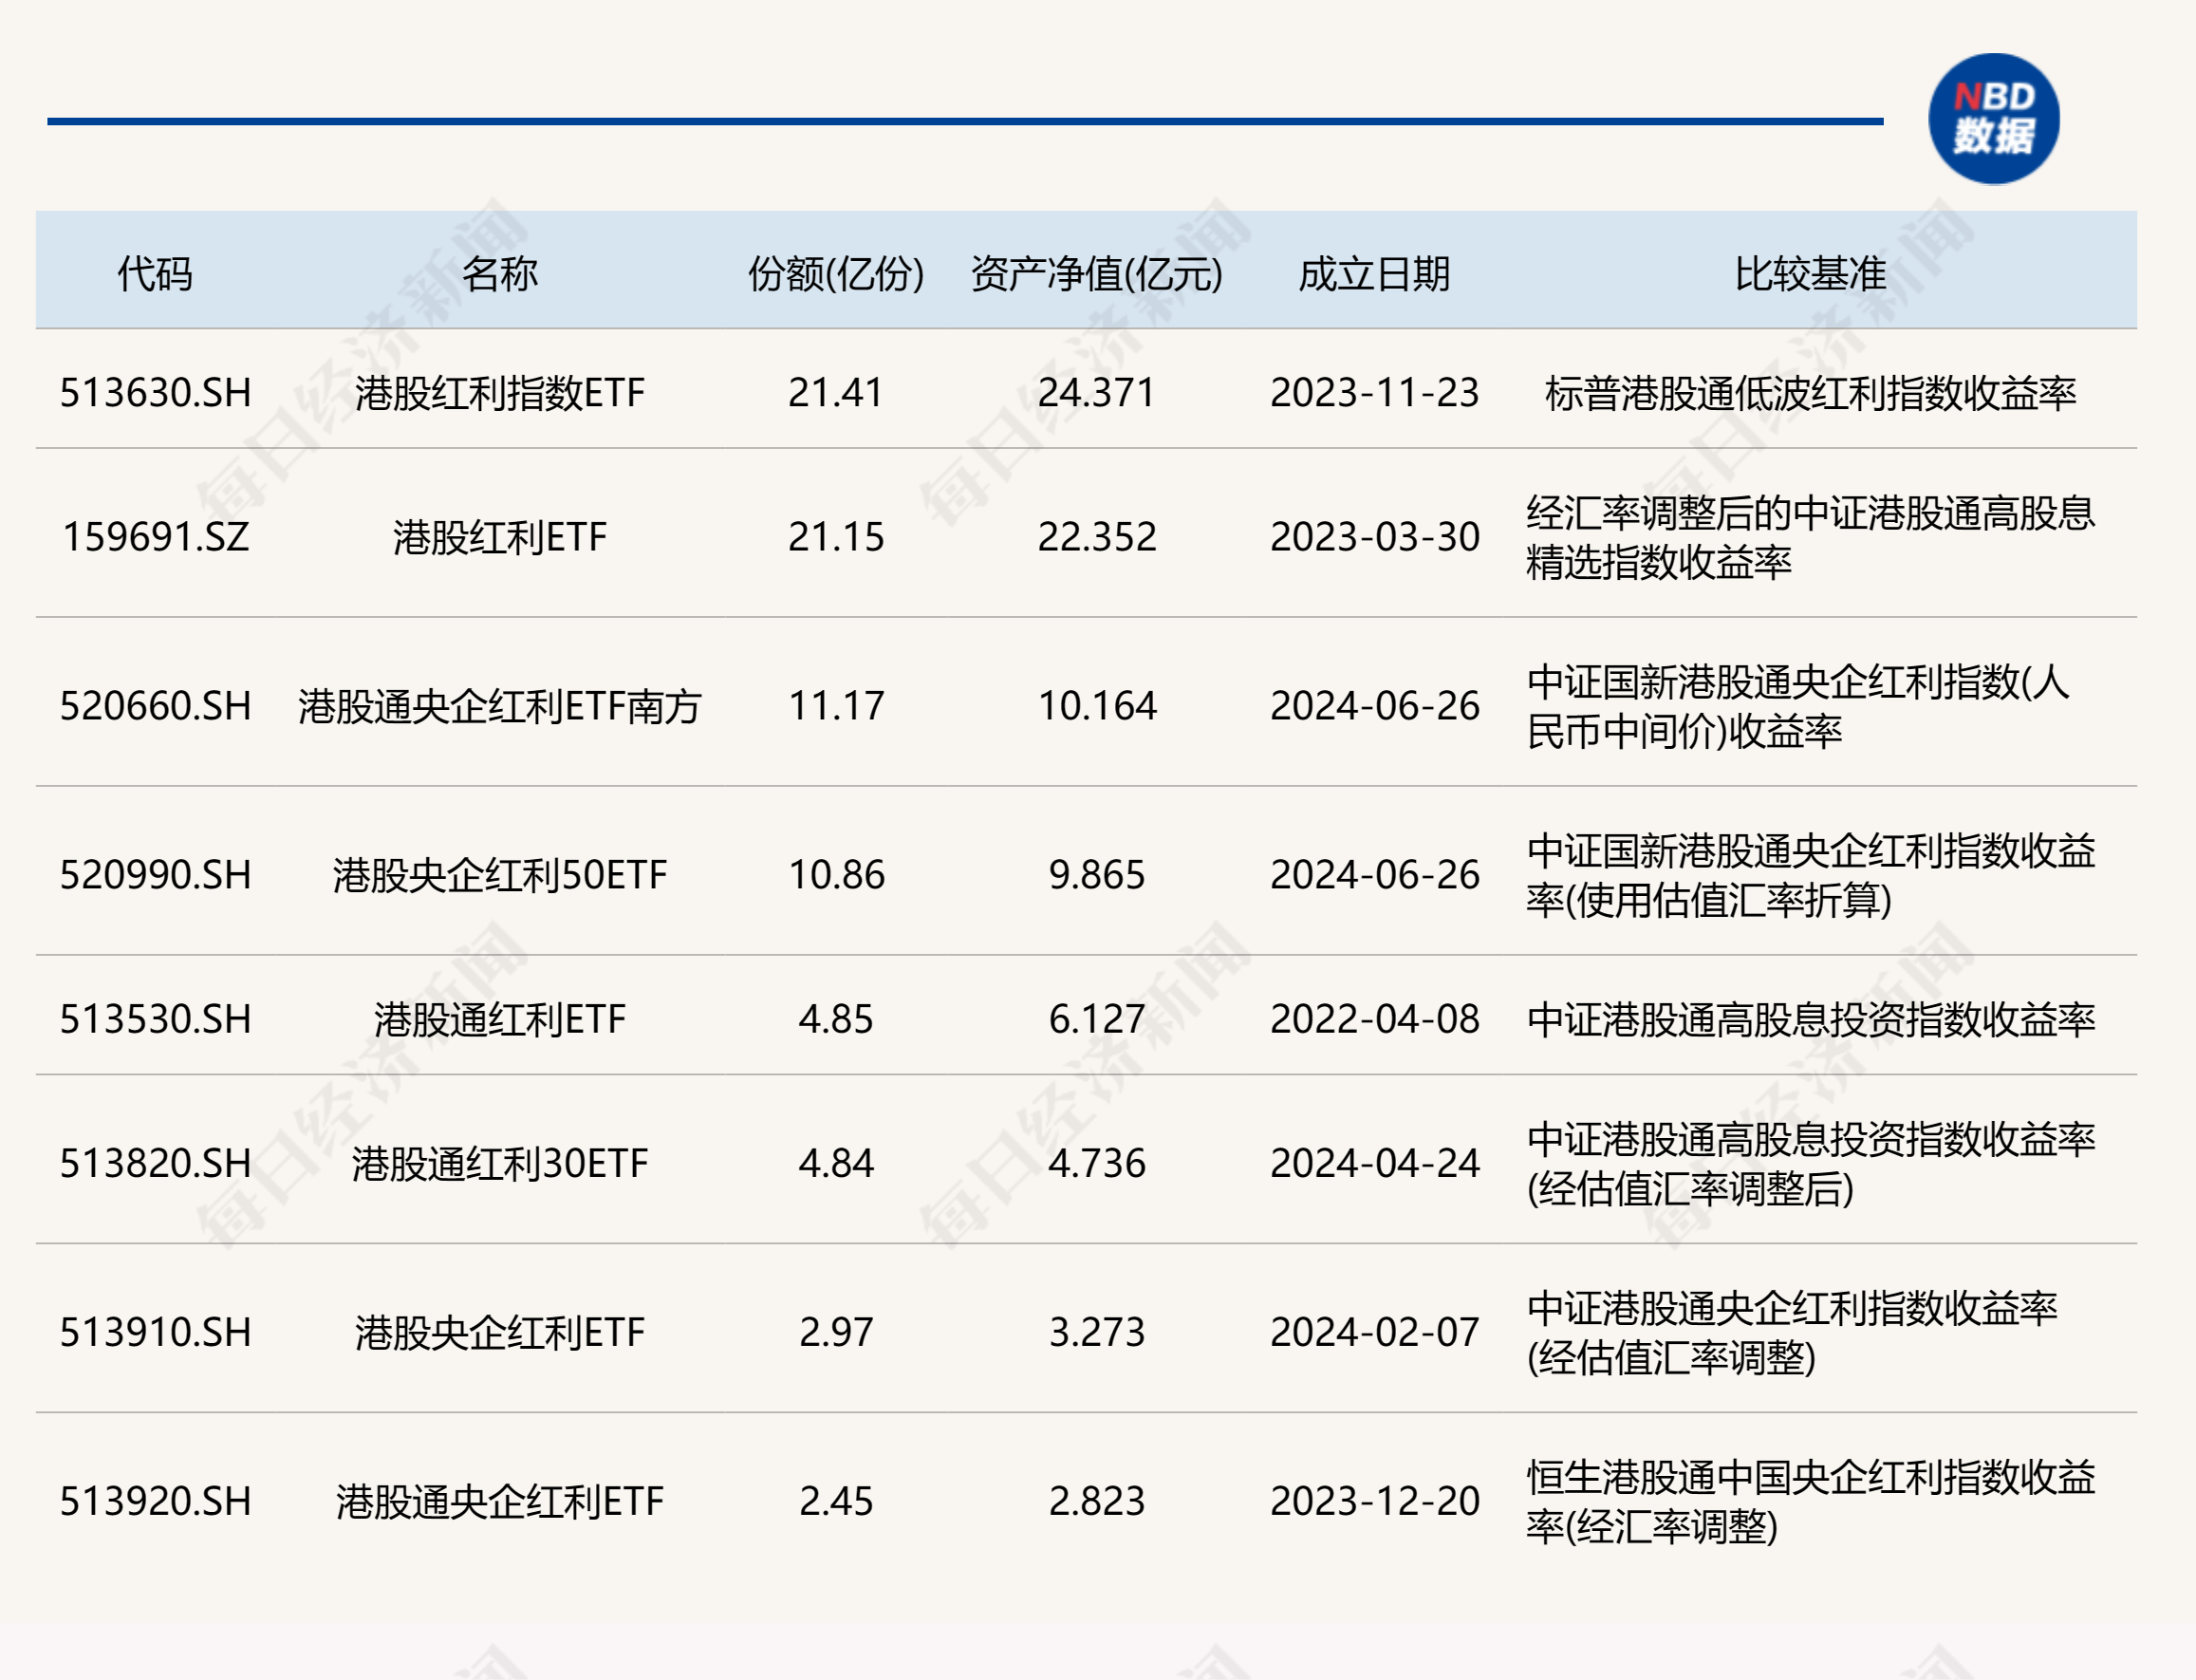Image resolution: width=2196 pixels, height=1680 pixels.
Task: Select the name 港股央企红利50ETF
Action: coord(500,875)
